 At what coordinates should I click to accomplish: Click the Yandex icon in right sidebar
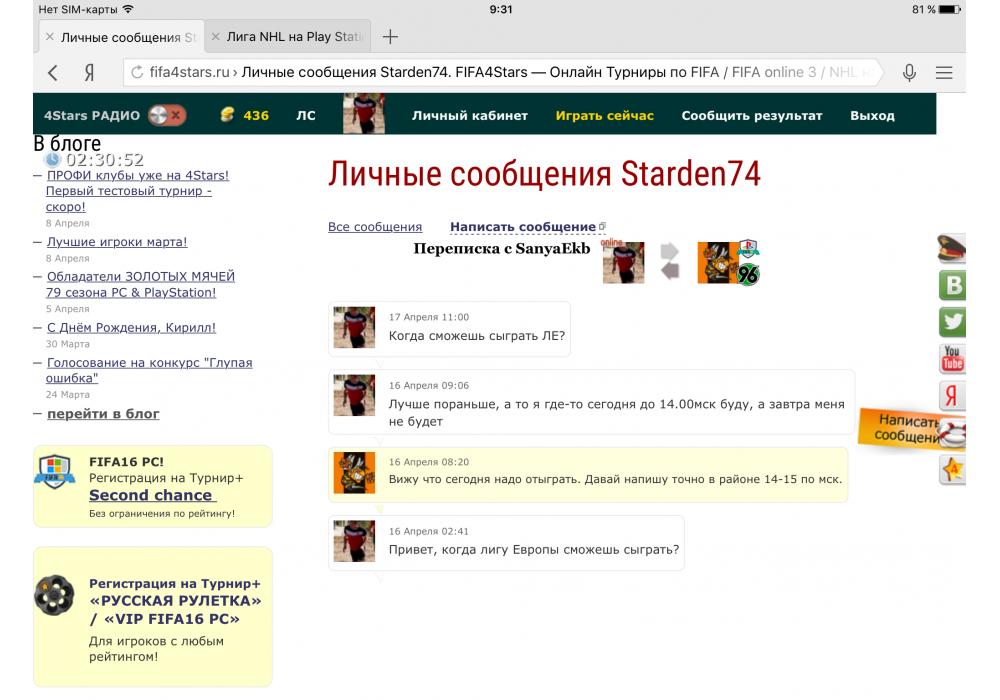click(x=953, y=395)
